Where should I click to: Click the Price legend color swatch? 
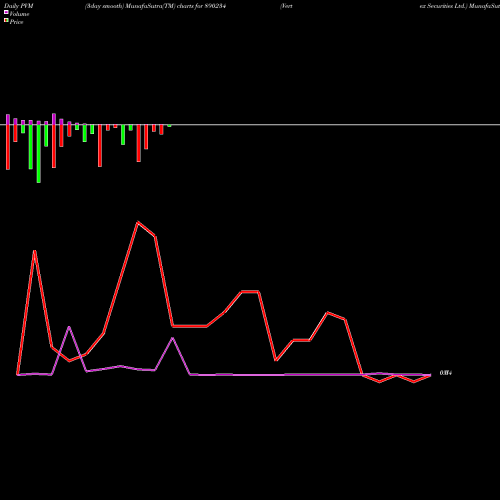pos(6,21)
